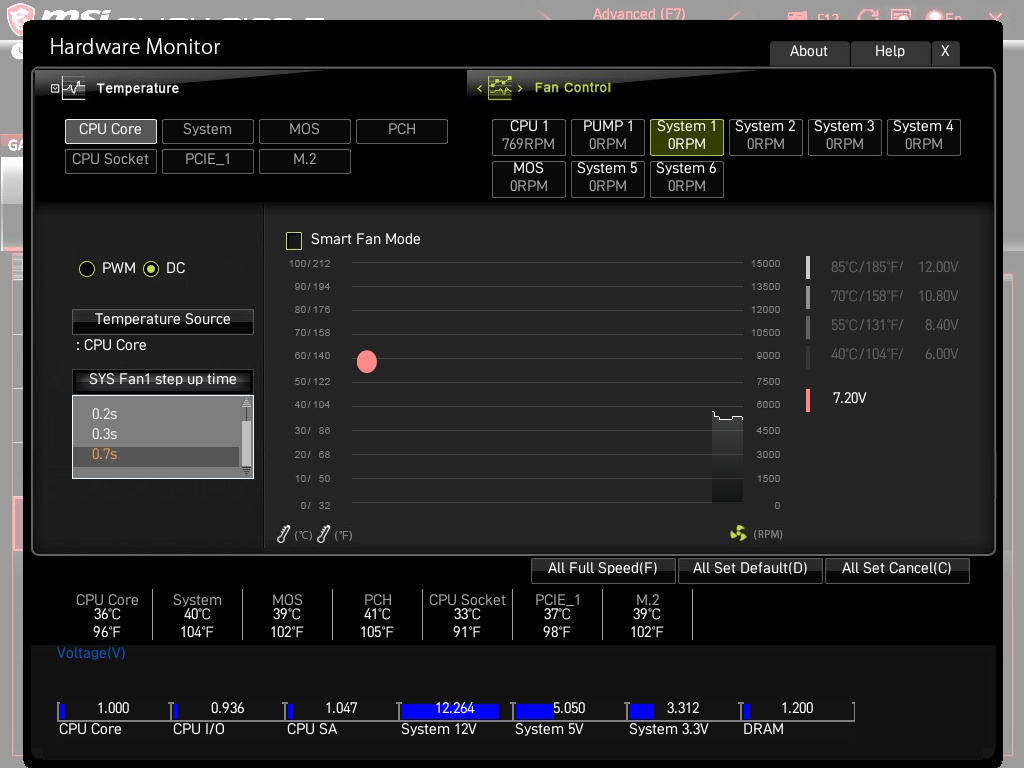Close Hardware Monitor with X button
This screenshot has height=768, width=1024.
coord(945,52)
